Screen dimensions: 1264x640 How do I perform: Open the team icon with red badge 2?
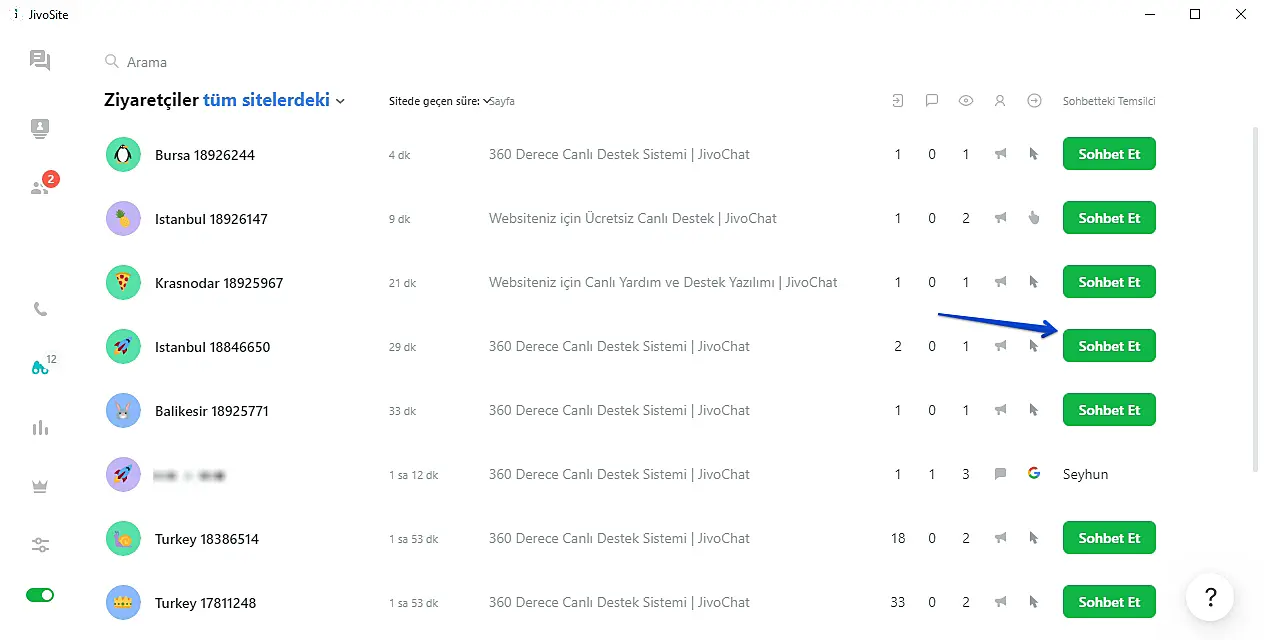point(40,187)
